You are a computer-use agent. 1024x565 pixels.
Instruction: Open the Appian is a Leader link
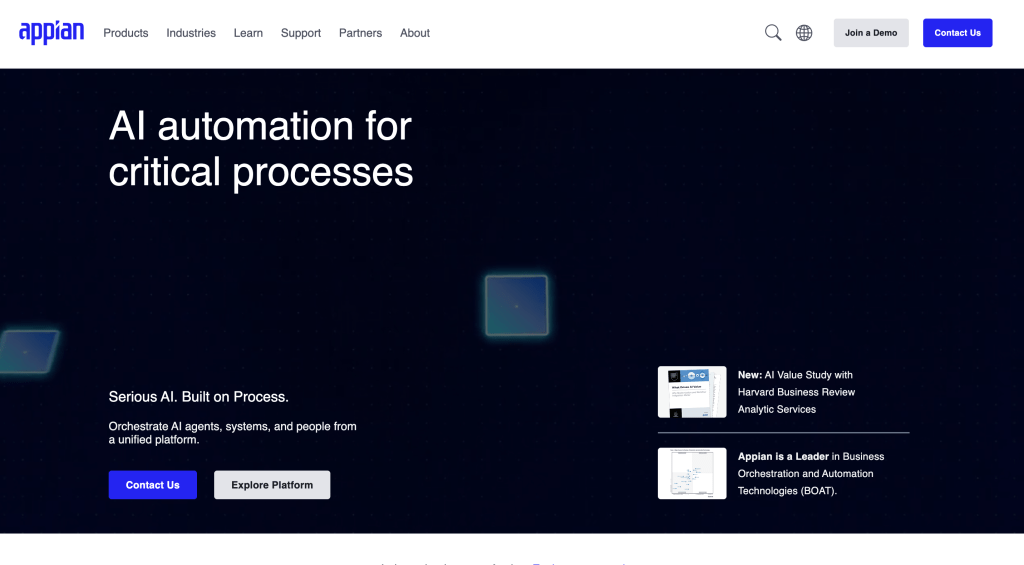click(810, 474)
